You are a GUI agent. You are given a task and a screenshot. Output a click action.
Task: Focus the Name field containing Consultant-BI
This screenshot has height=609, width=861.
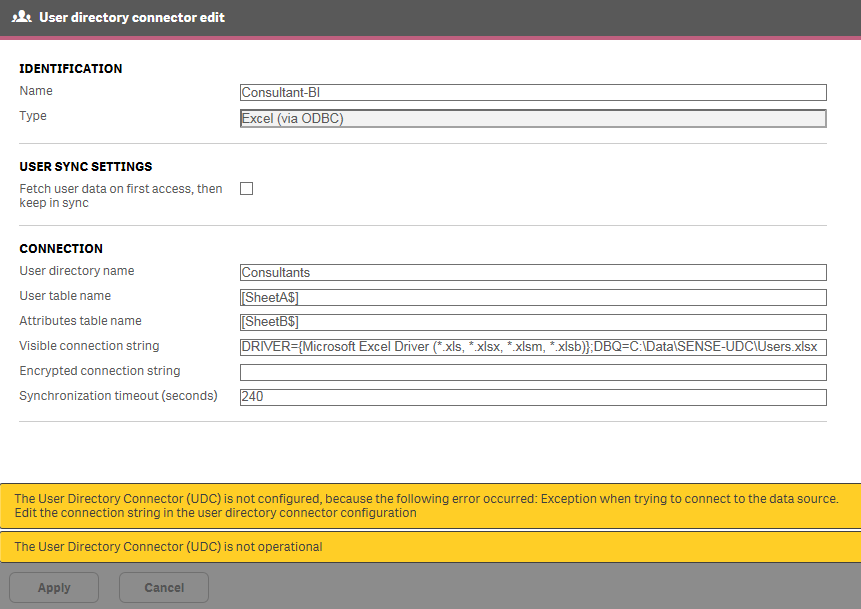(x=533, y=93)
